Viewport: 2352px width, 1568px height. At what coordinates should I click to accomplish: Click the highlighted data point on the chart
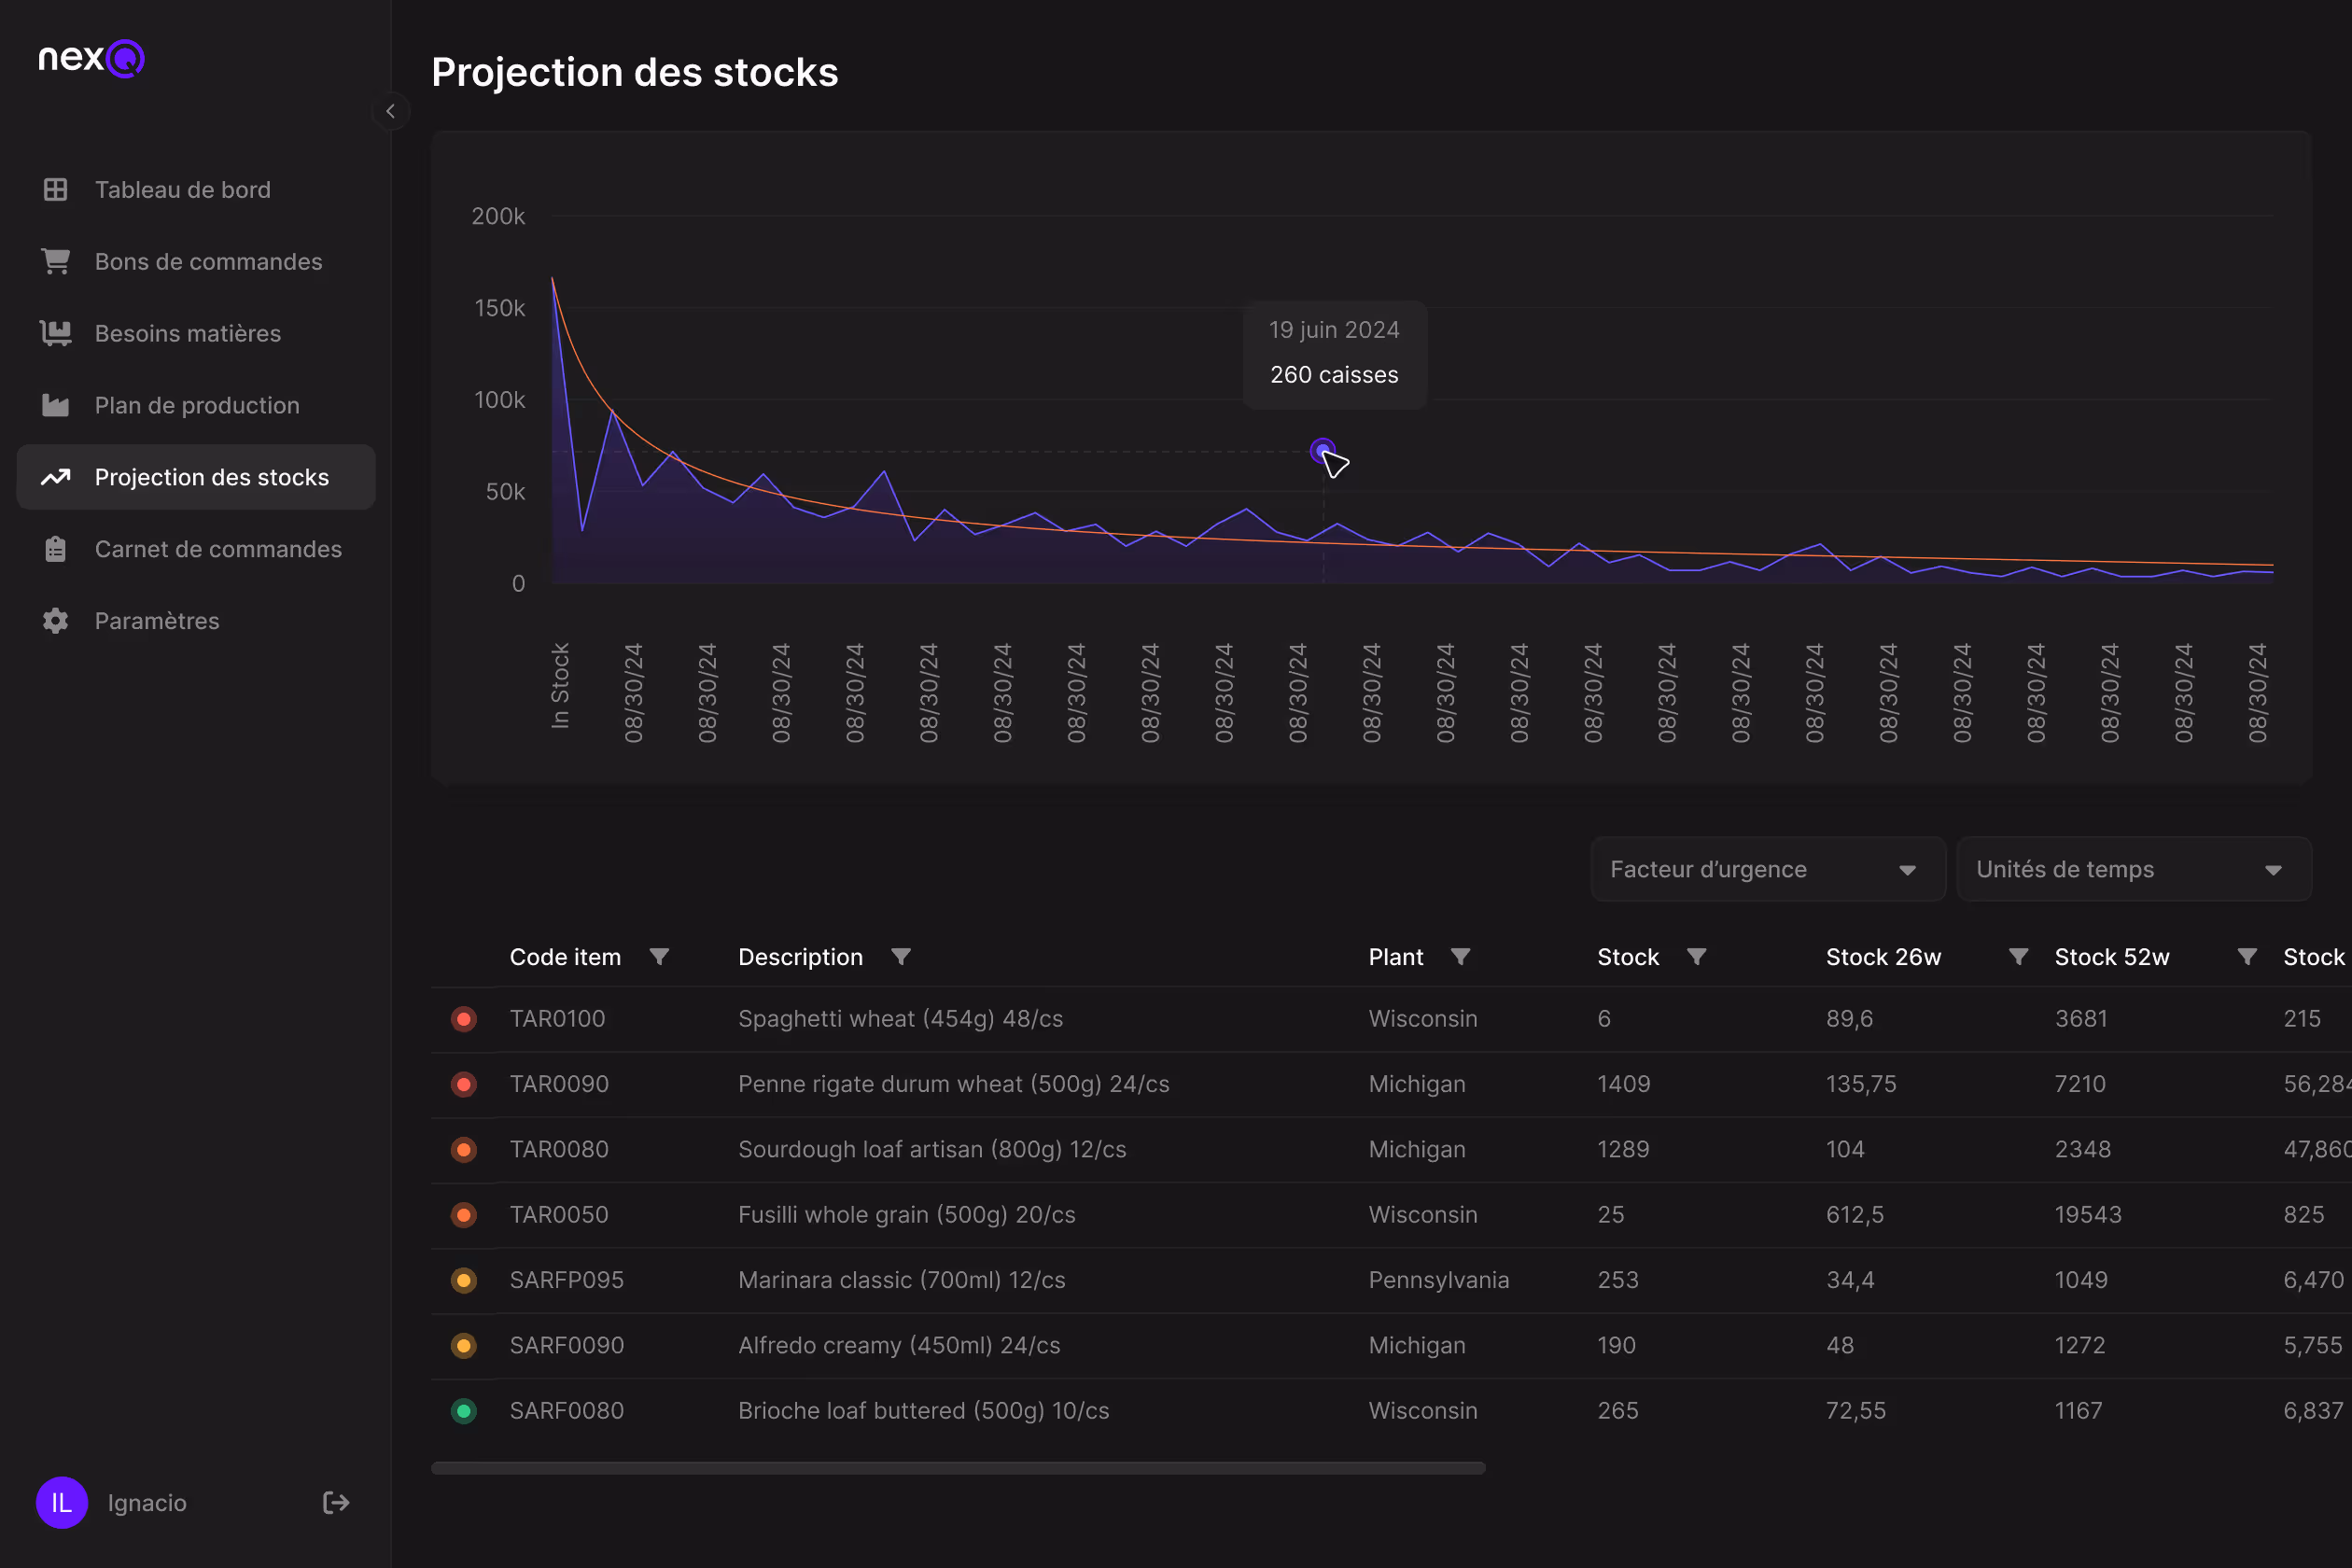click(1322, 450)
